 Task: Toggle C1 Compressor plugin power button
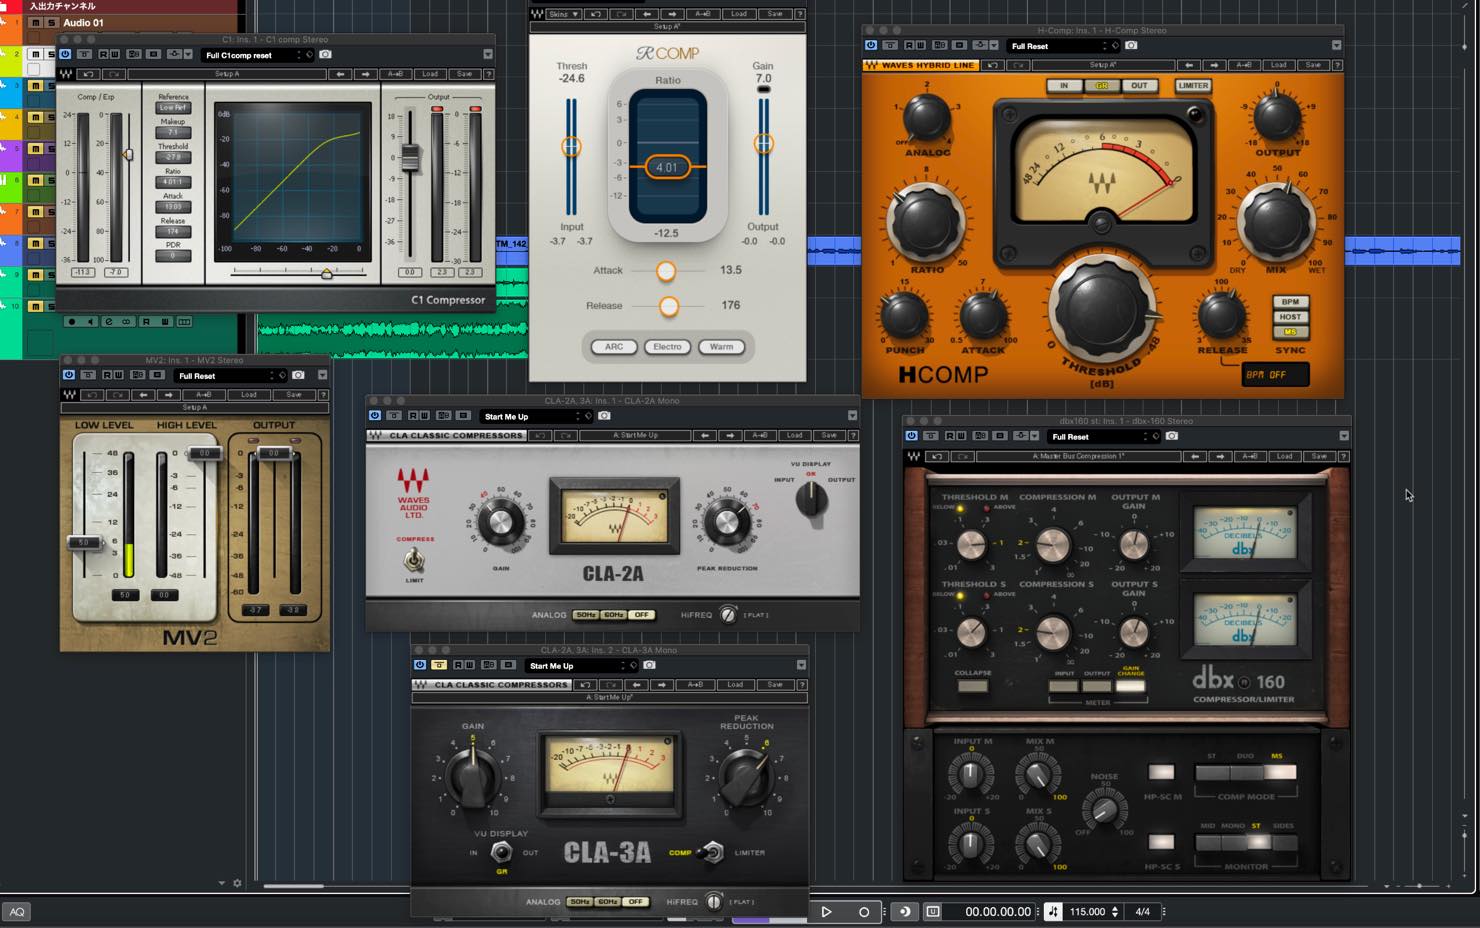(66, 54)
